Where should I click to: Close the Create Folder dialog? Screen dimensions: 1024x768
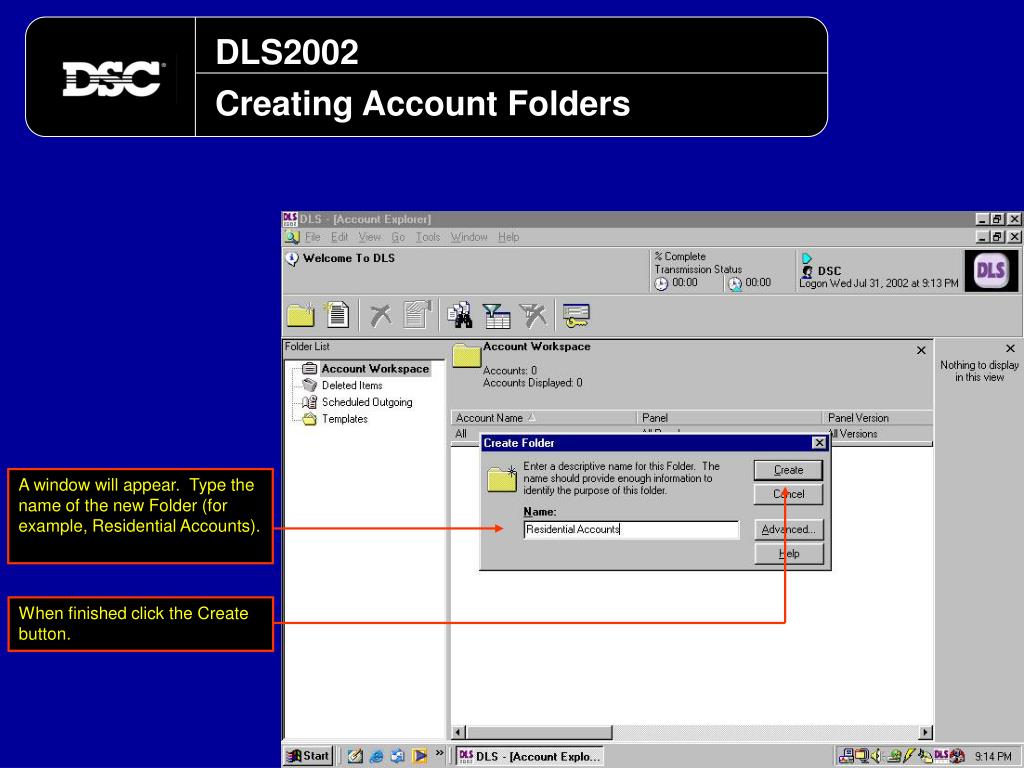pyautogui.click(x=819, y=443)
